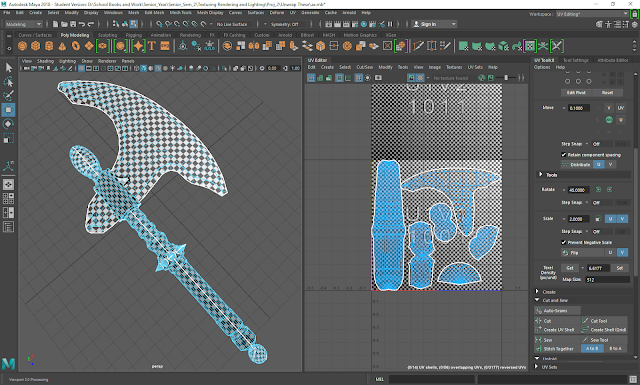Click the Edit Pivot button

coord(576,93)
